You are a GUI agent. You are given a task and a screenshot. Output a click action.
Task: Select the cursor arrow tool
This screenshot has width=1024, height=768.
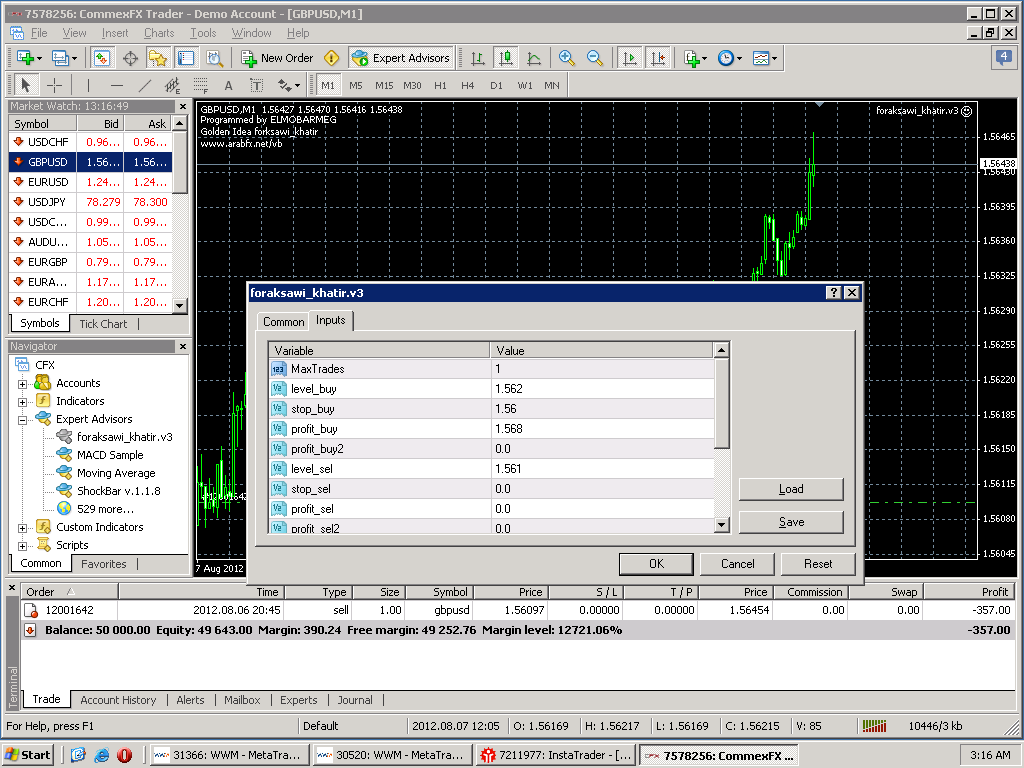26,85
